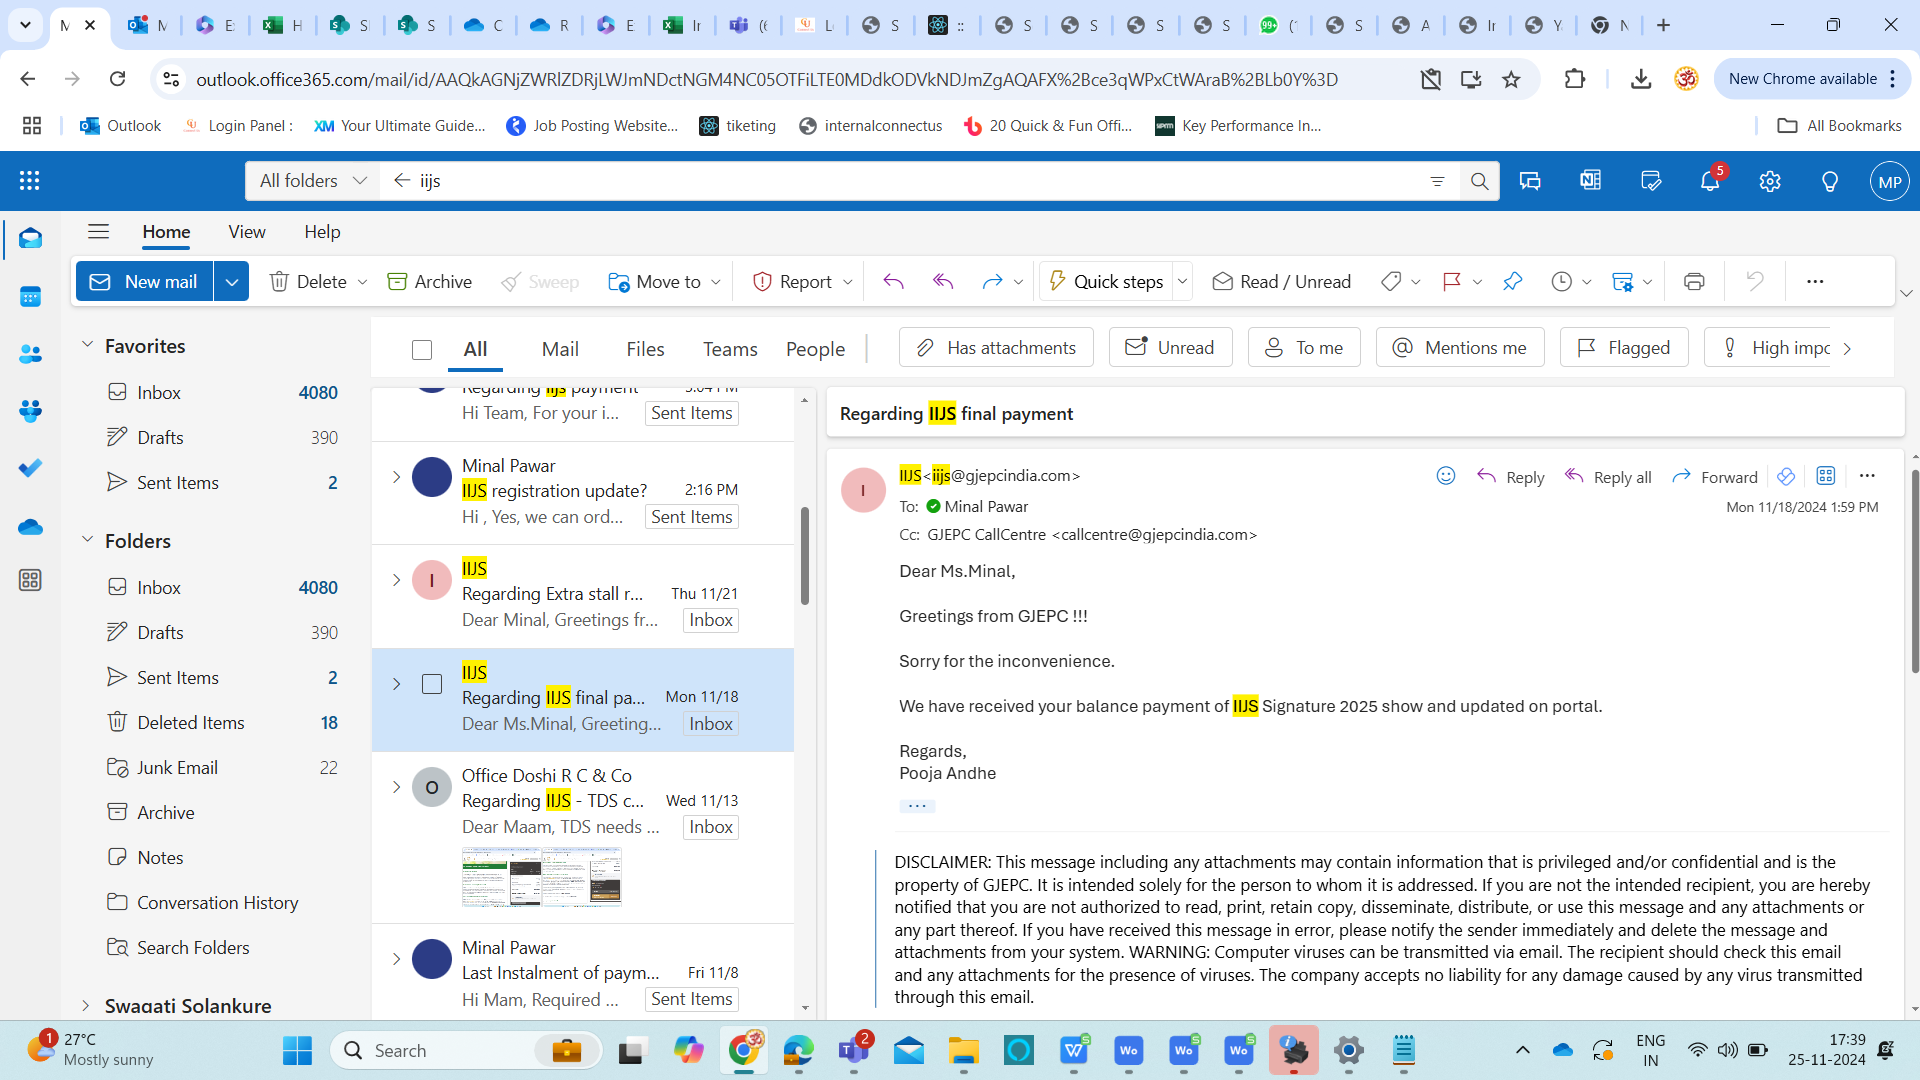Open search filters icon in search box
This screenshot has height=1080, width=1920.
click(1437, 181)
